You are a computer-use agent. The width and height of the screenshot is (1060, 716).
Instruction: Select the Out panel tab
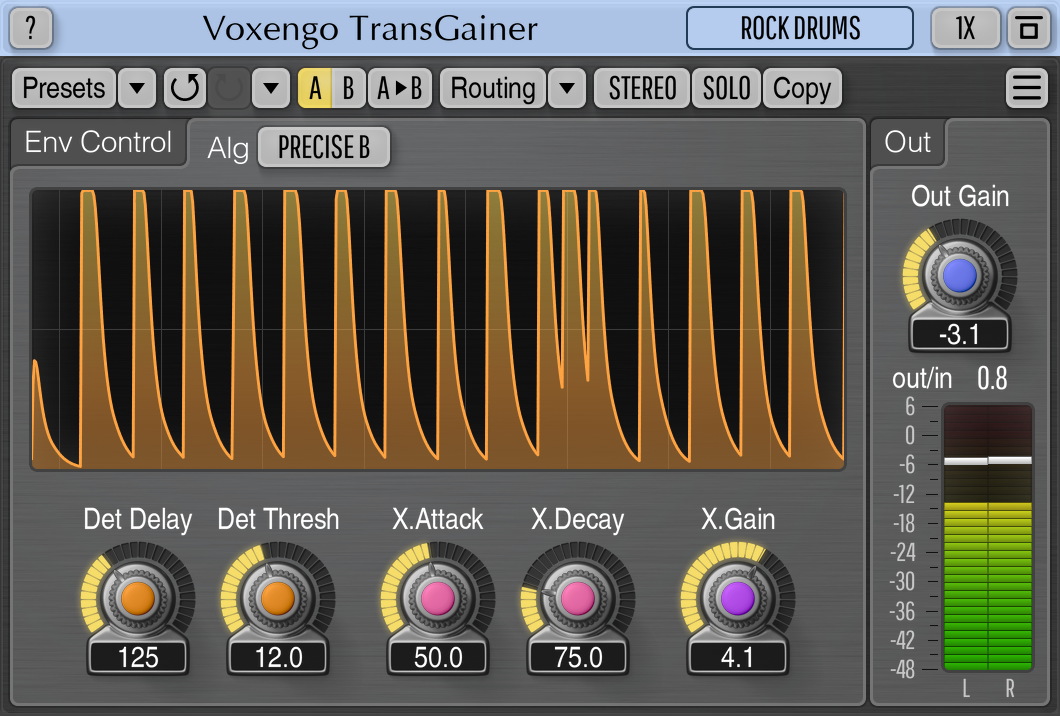[906, 143]
